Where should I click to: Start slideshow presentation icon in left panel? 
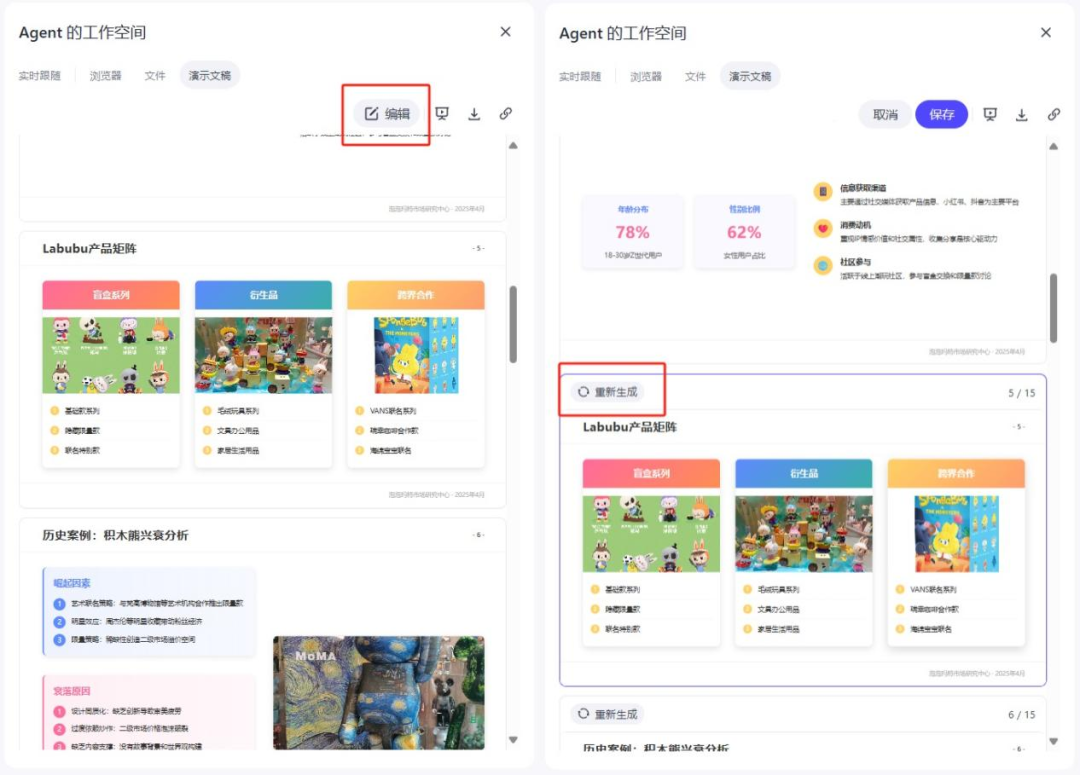point(442,114)
